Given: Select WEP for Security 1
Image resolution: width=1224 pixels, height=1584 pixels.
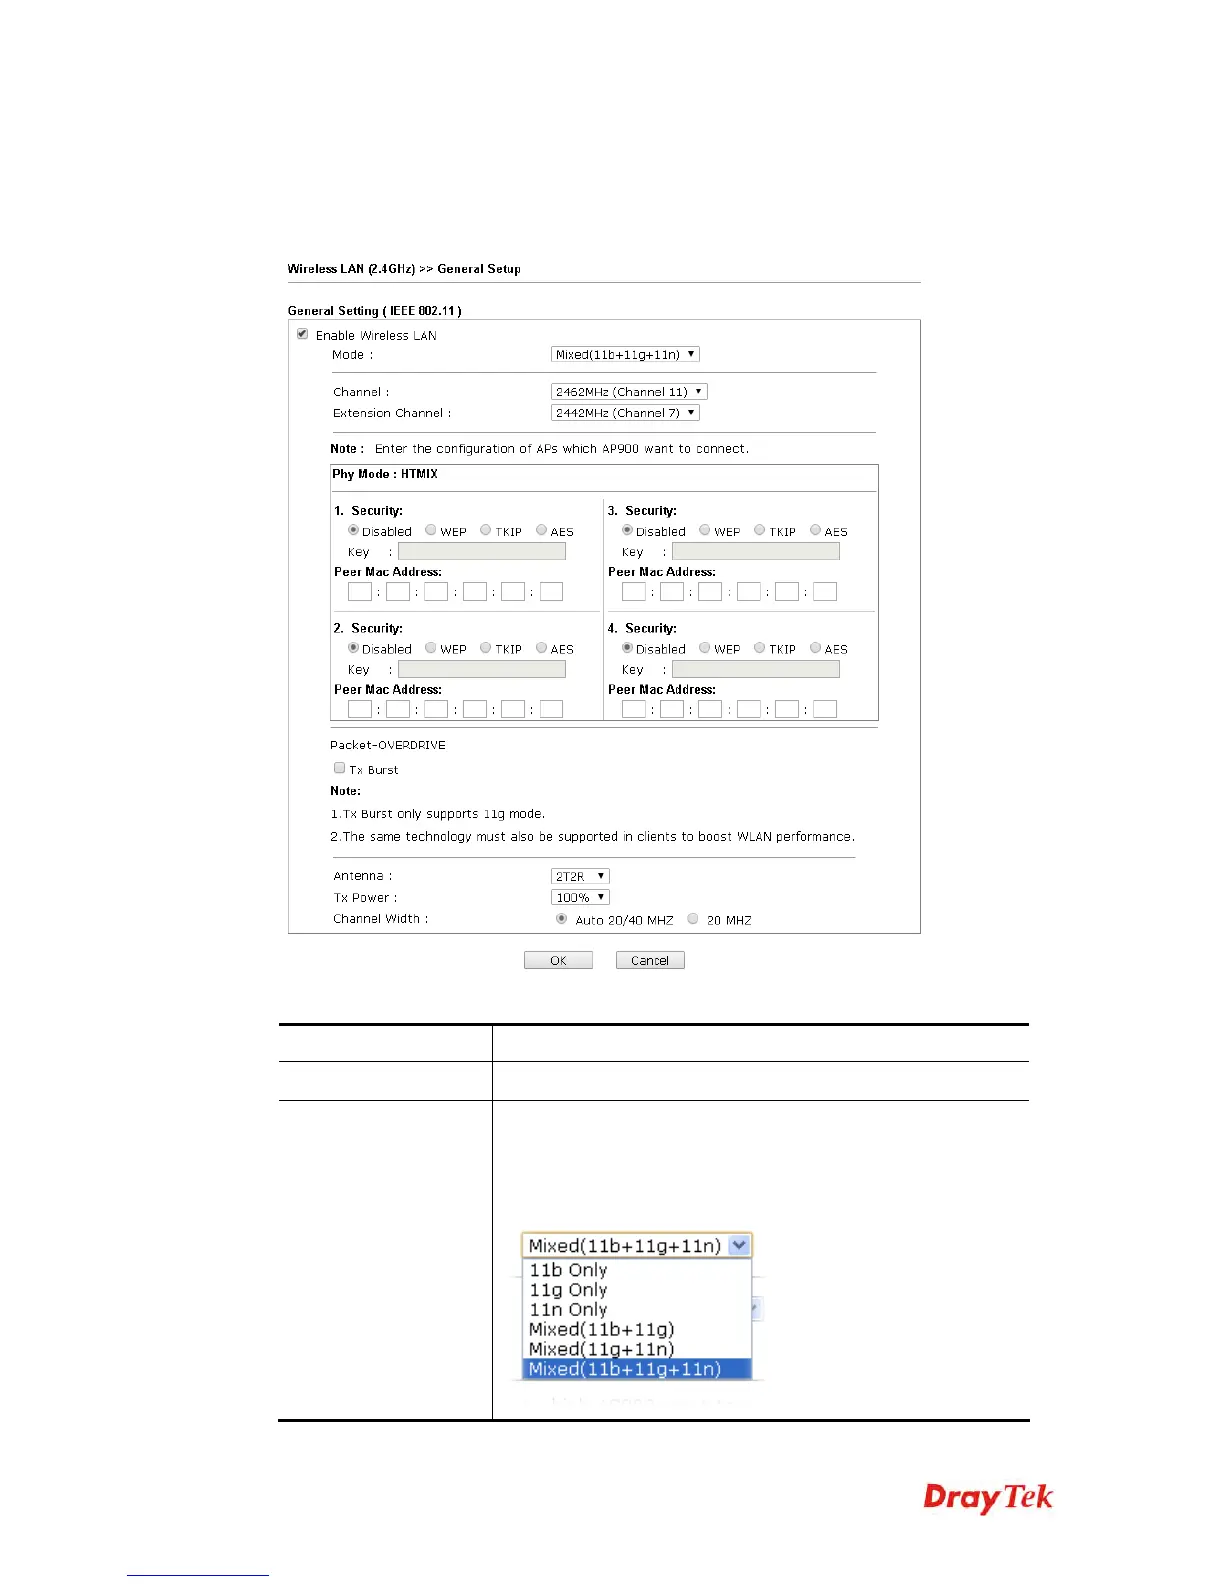Looking at the screenshot, I should pos(430,530).
